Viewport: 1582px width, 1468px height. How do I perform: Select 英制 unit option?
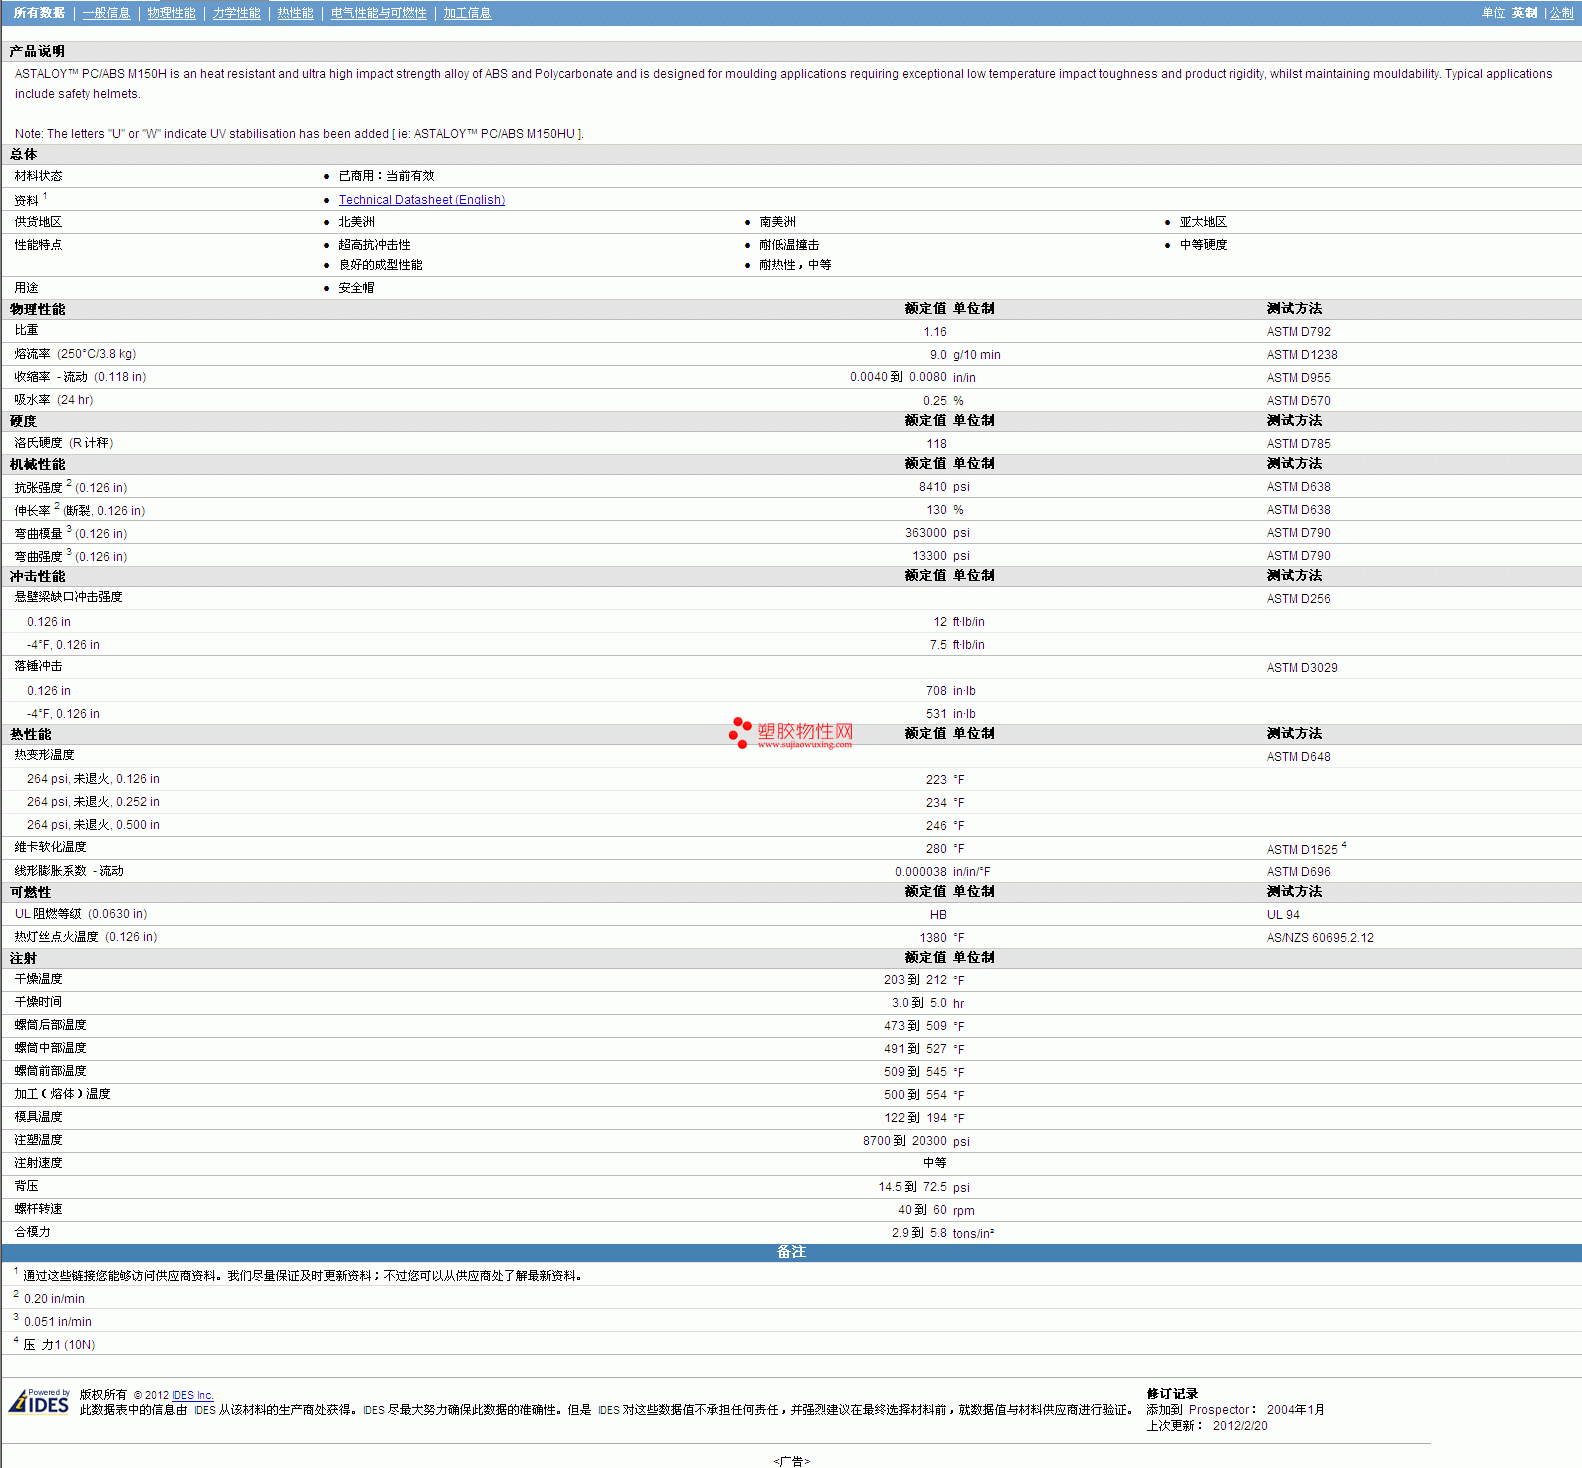[x=1525, y=13]
